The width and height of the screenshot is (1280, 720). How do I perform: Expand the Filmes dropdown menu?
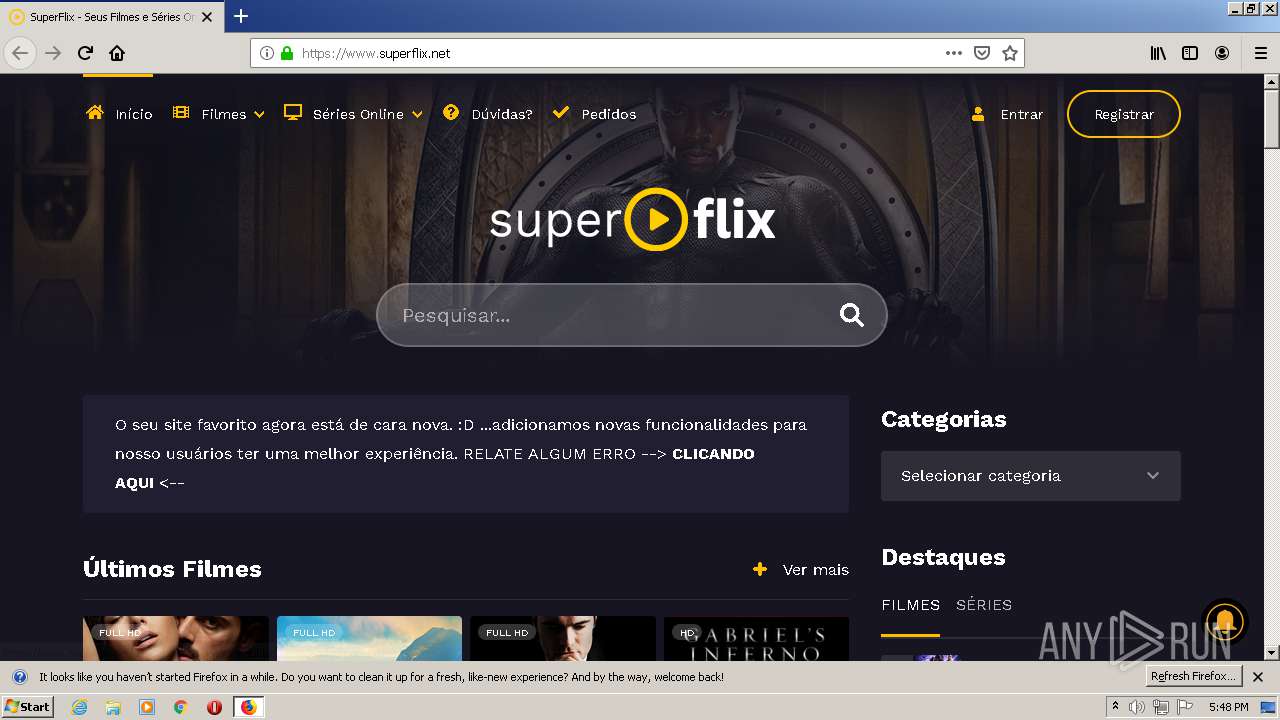click(x=219, y=114)
